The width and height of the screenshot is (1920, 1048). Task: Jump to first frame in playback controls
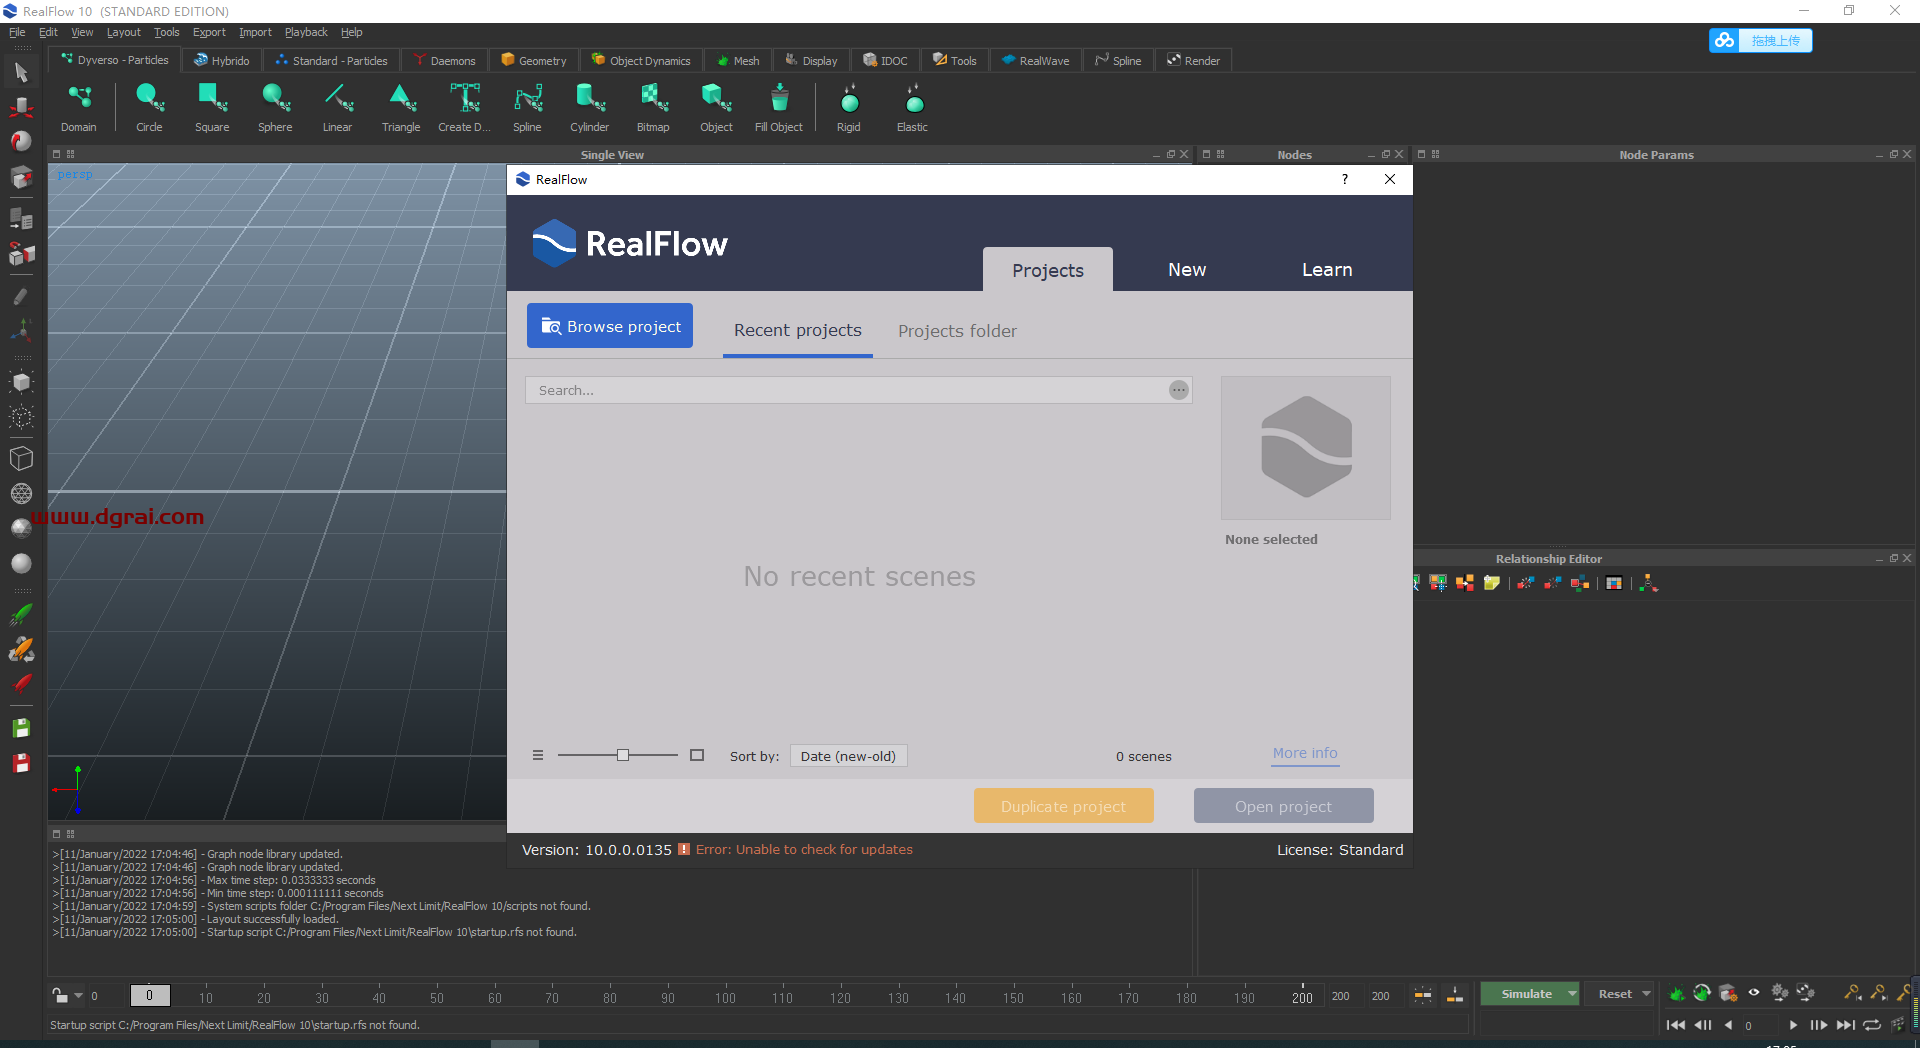(x=1676, y=1025)
